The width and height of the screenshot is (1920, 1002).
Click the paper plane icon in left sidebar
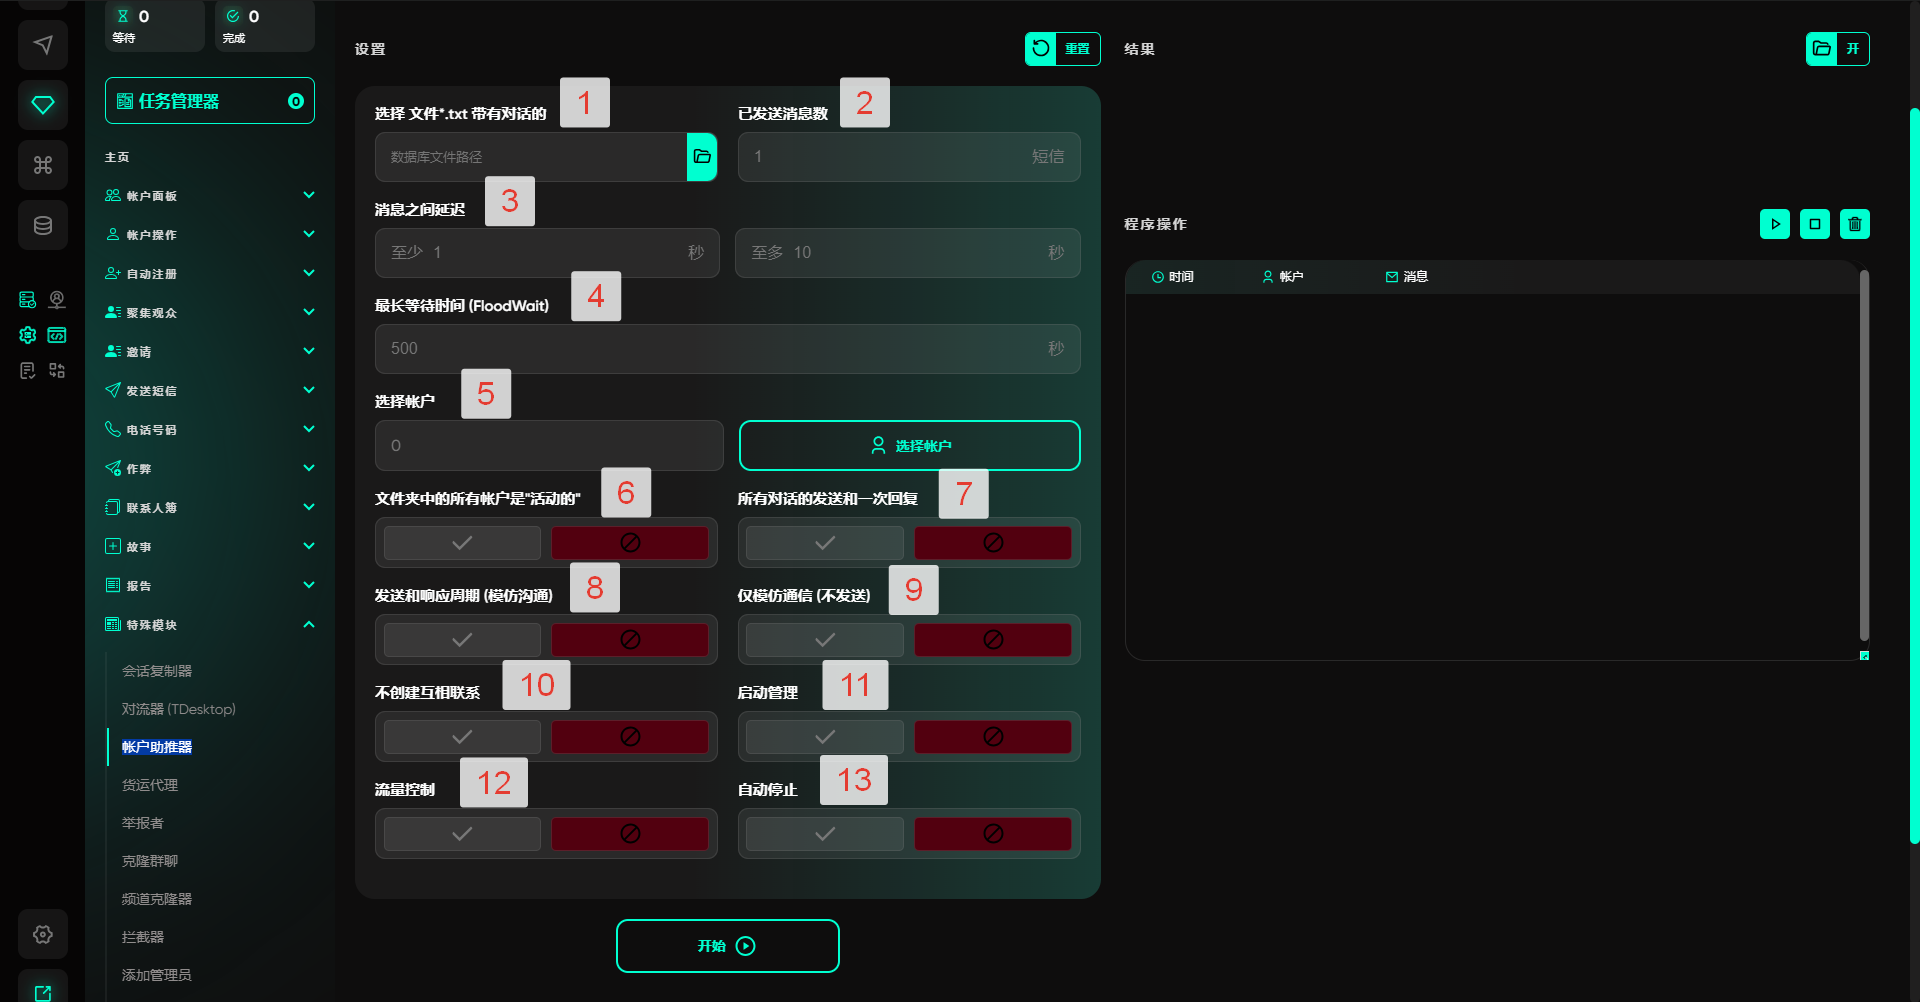click(x=43, y=45)
